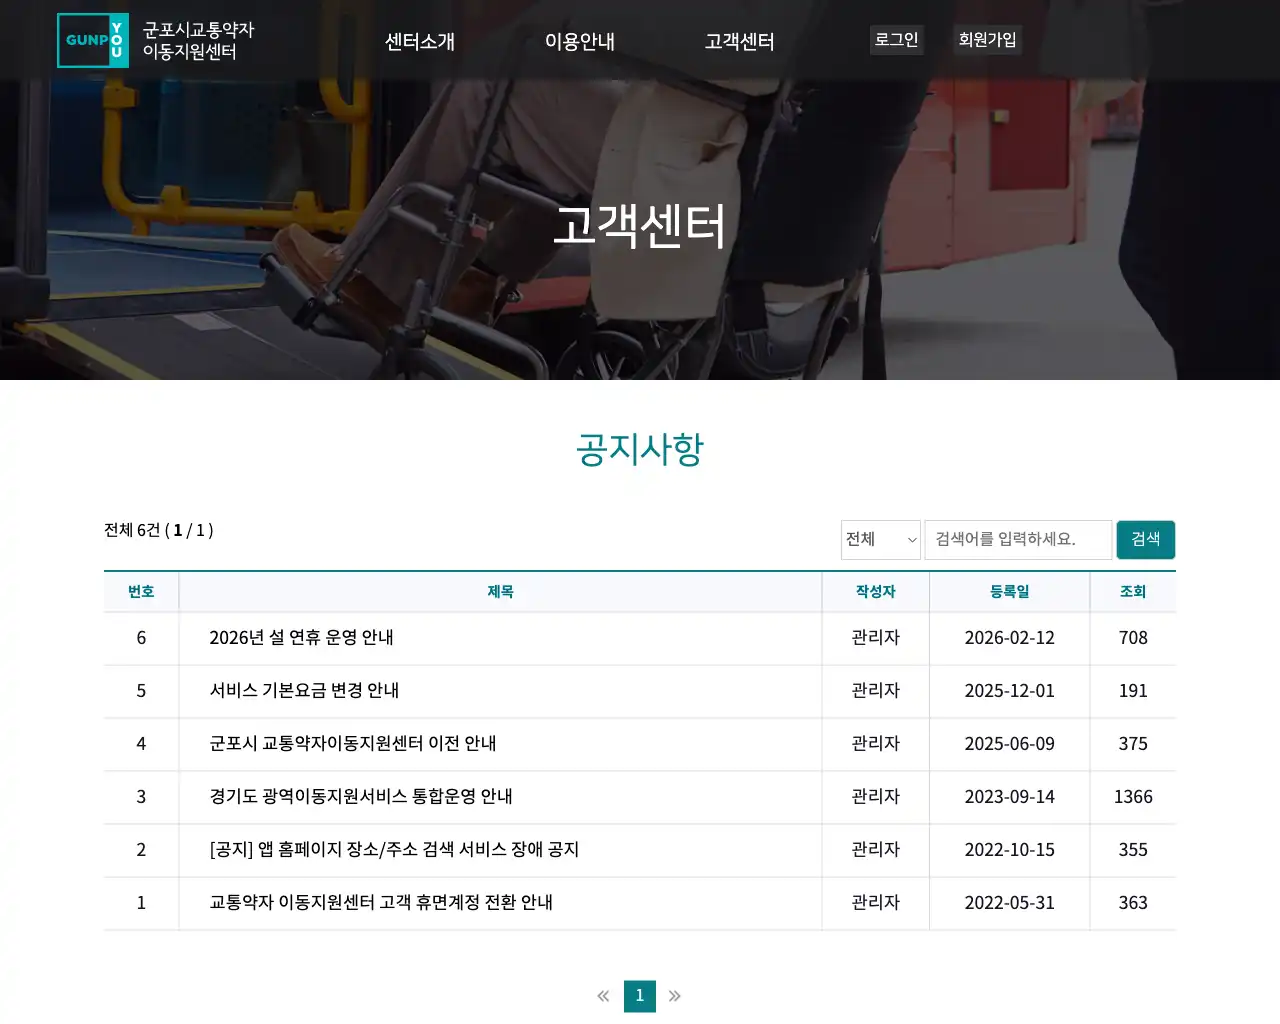Click the date 2025-06-09
Screen dimensions: 1280x1024
[1010, 744]
